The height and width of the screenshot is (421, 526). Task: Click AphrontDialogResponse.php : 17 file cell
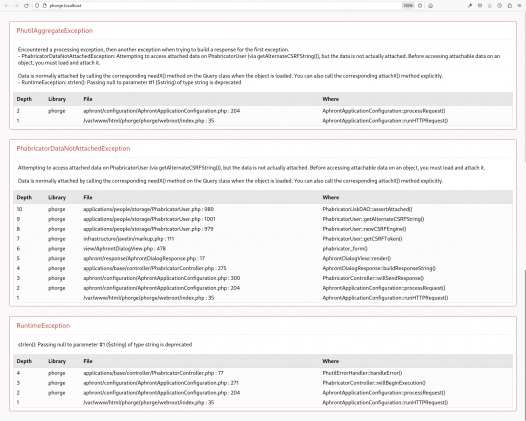point(144,258)
